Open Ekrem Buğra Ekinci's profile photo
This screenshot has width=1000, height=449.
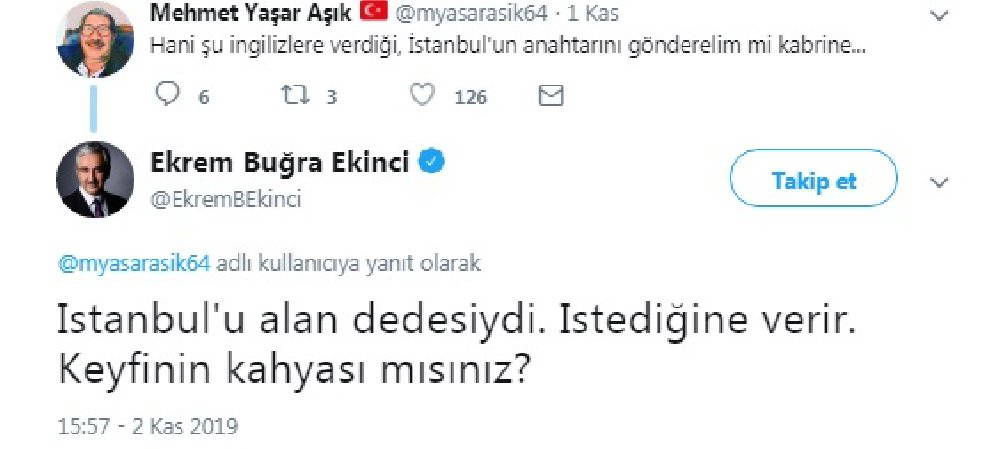pyautogui.click(x=95, y=180)
